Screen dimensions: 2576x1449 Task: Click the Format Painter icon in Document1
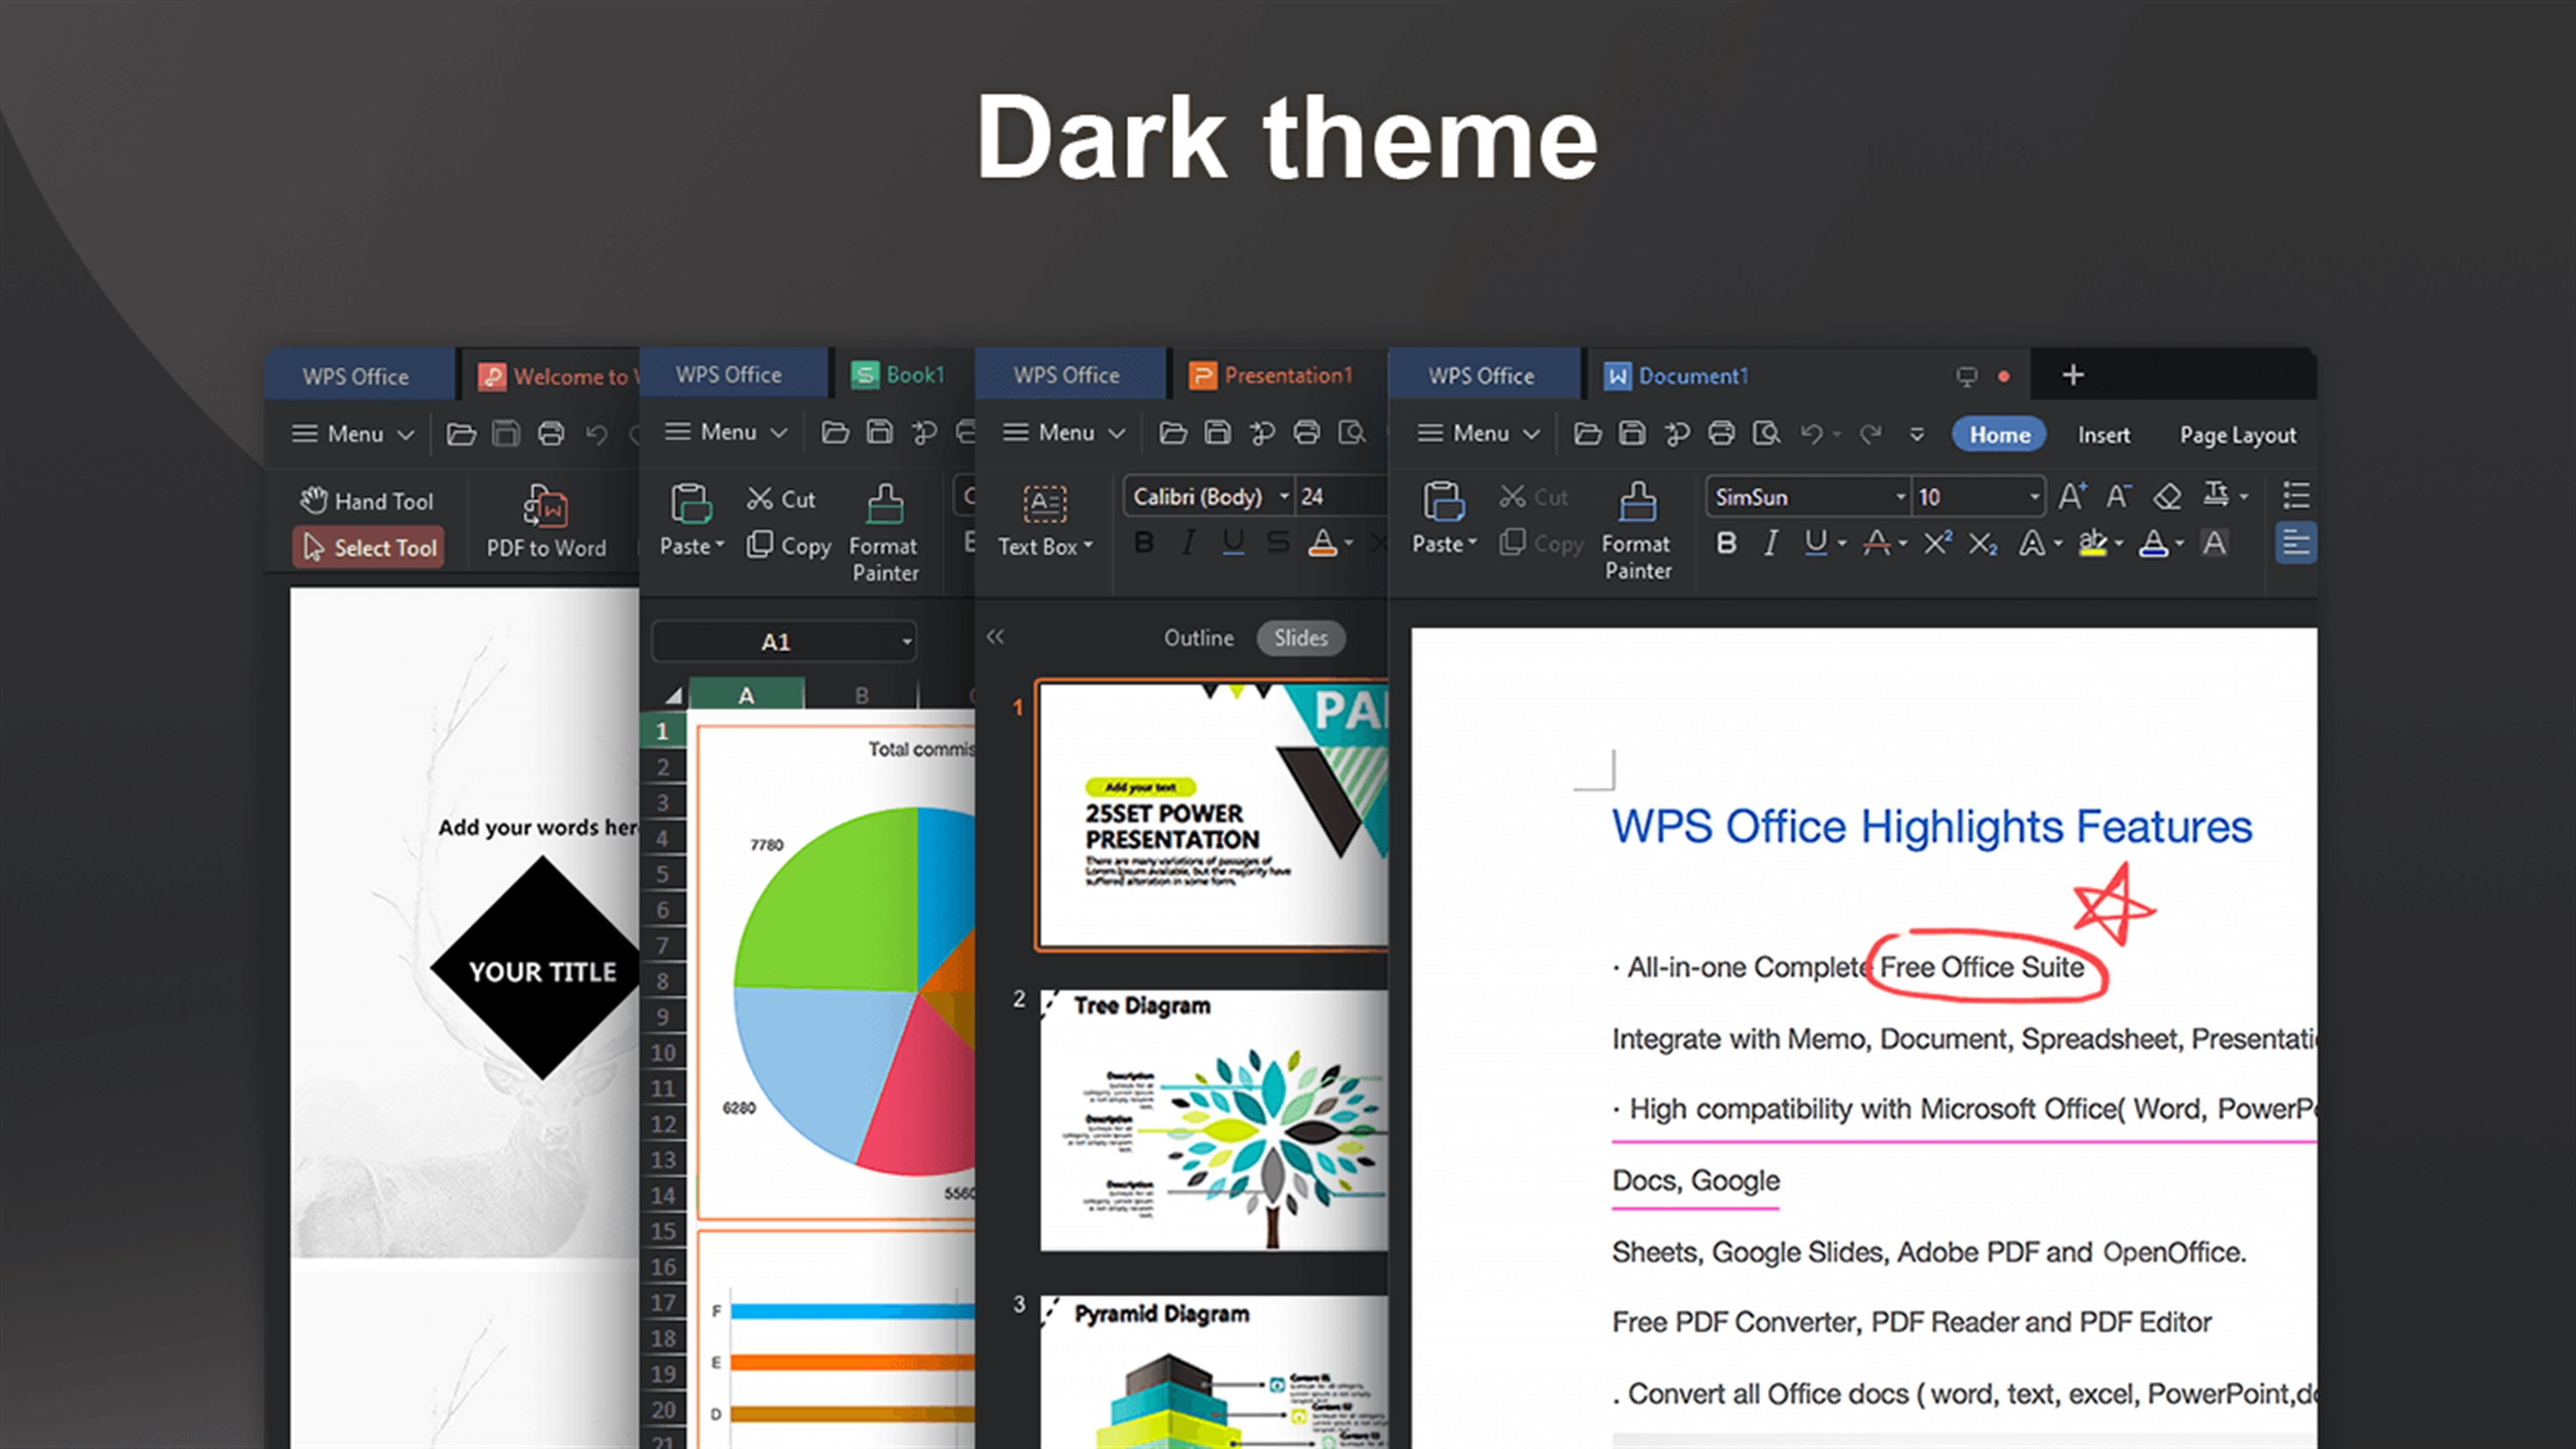1637,502
